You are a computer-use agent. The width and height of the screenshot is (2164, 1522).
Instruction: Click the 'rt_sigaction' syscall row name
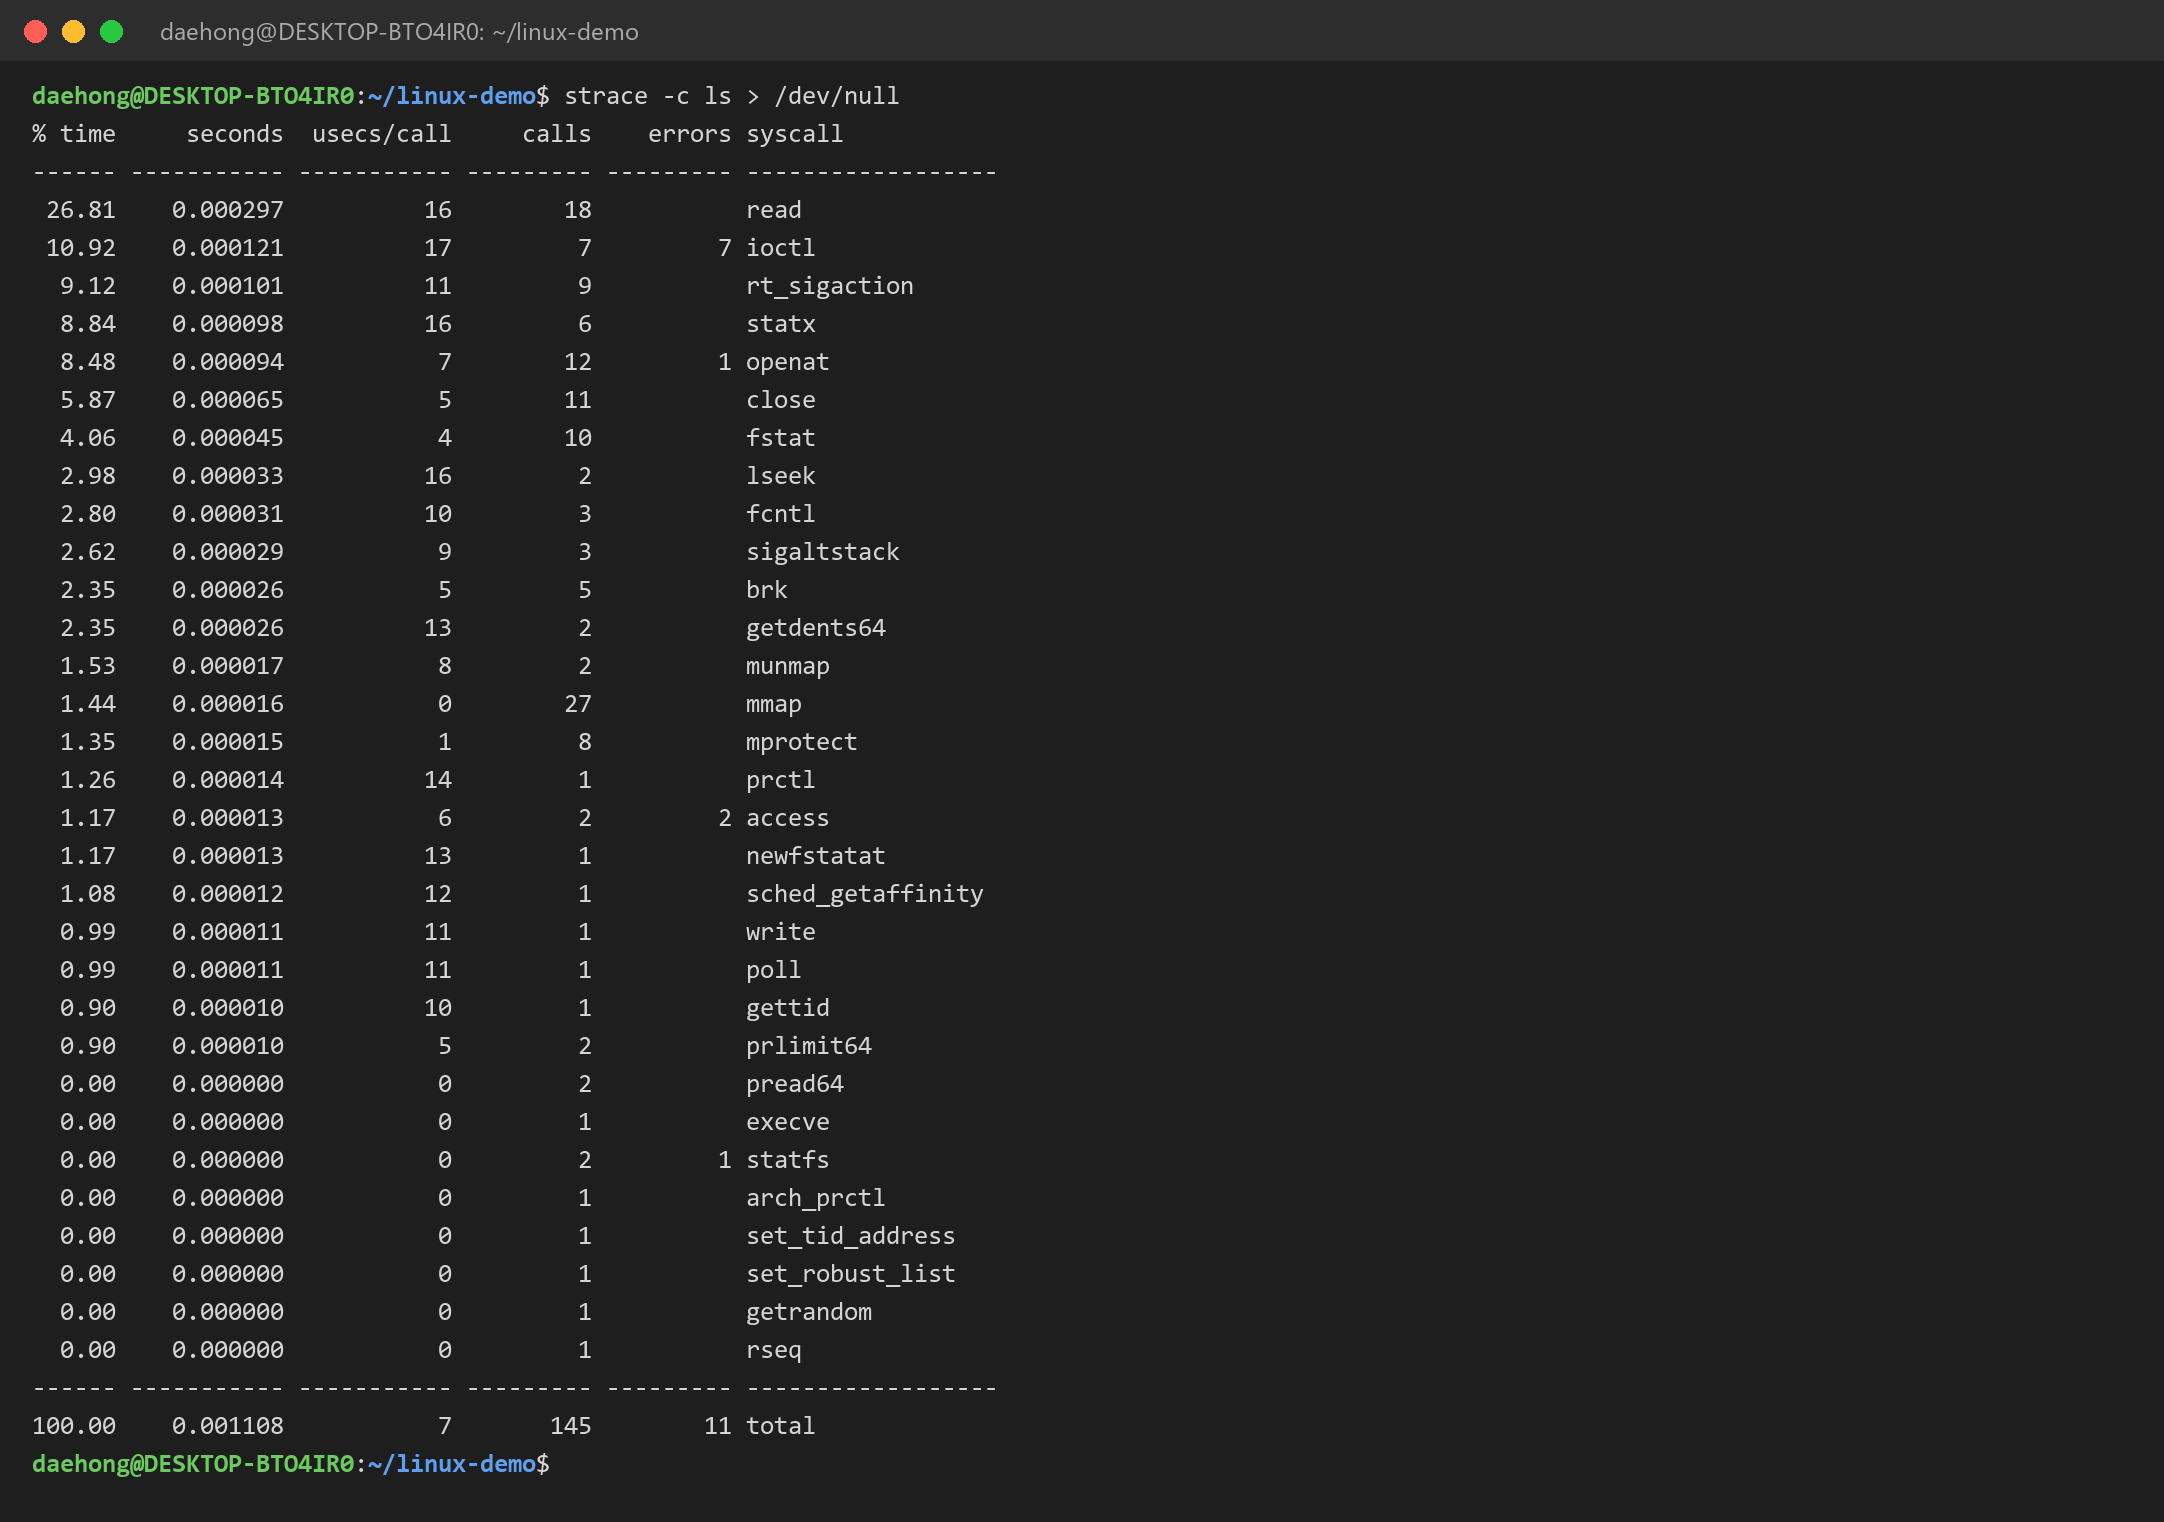click(x=830, y=286)
